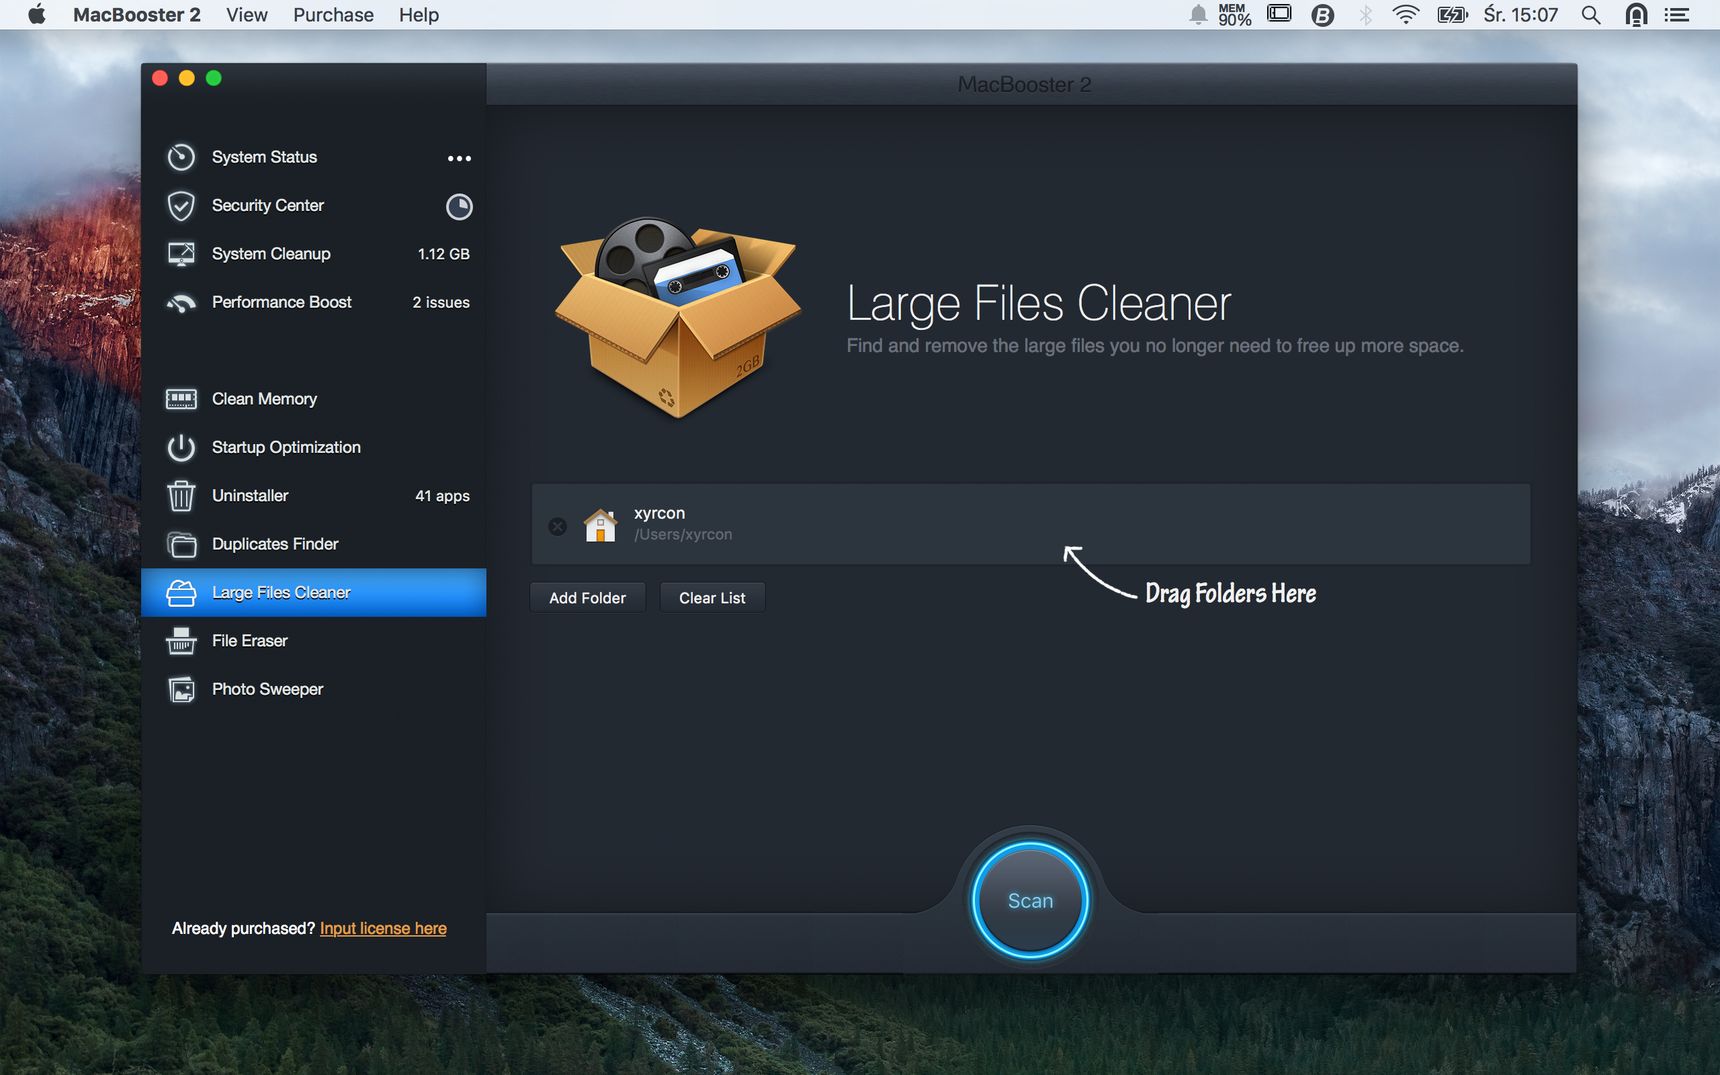Click the xyrcon home folder icon

click(x=600, y=525)
